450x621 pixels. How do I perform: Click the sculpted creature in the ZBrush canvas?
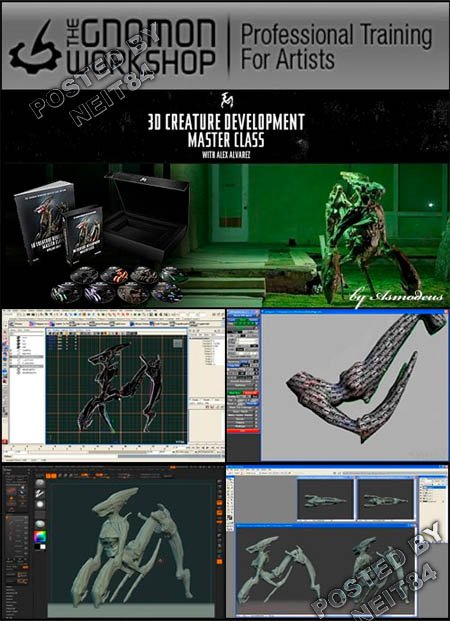131,547
